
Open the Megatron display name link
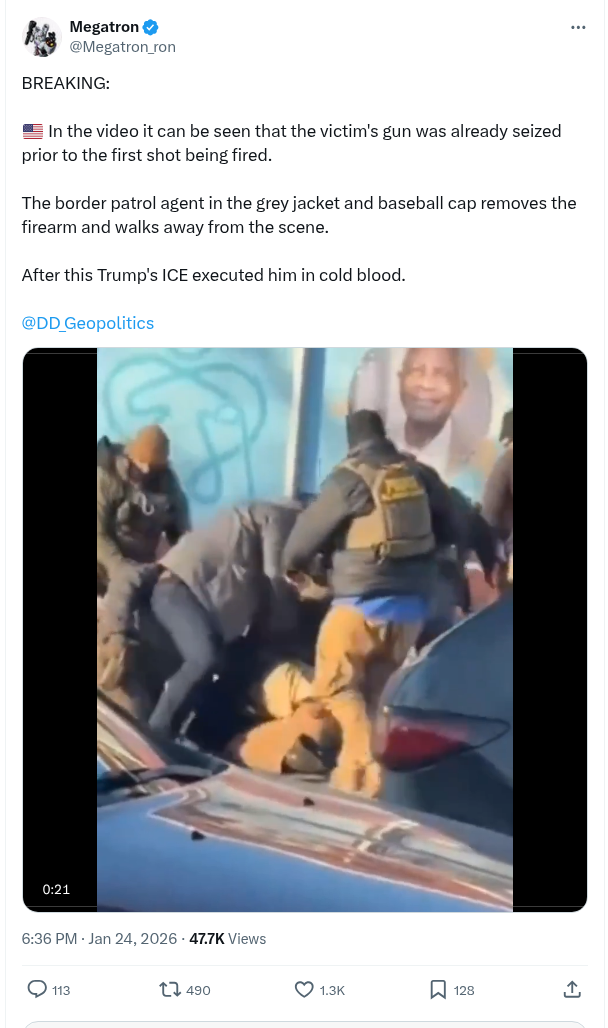click(104, 27)
